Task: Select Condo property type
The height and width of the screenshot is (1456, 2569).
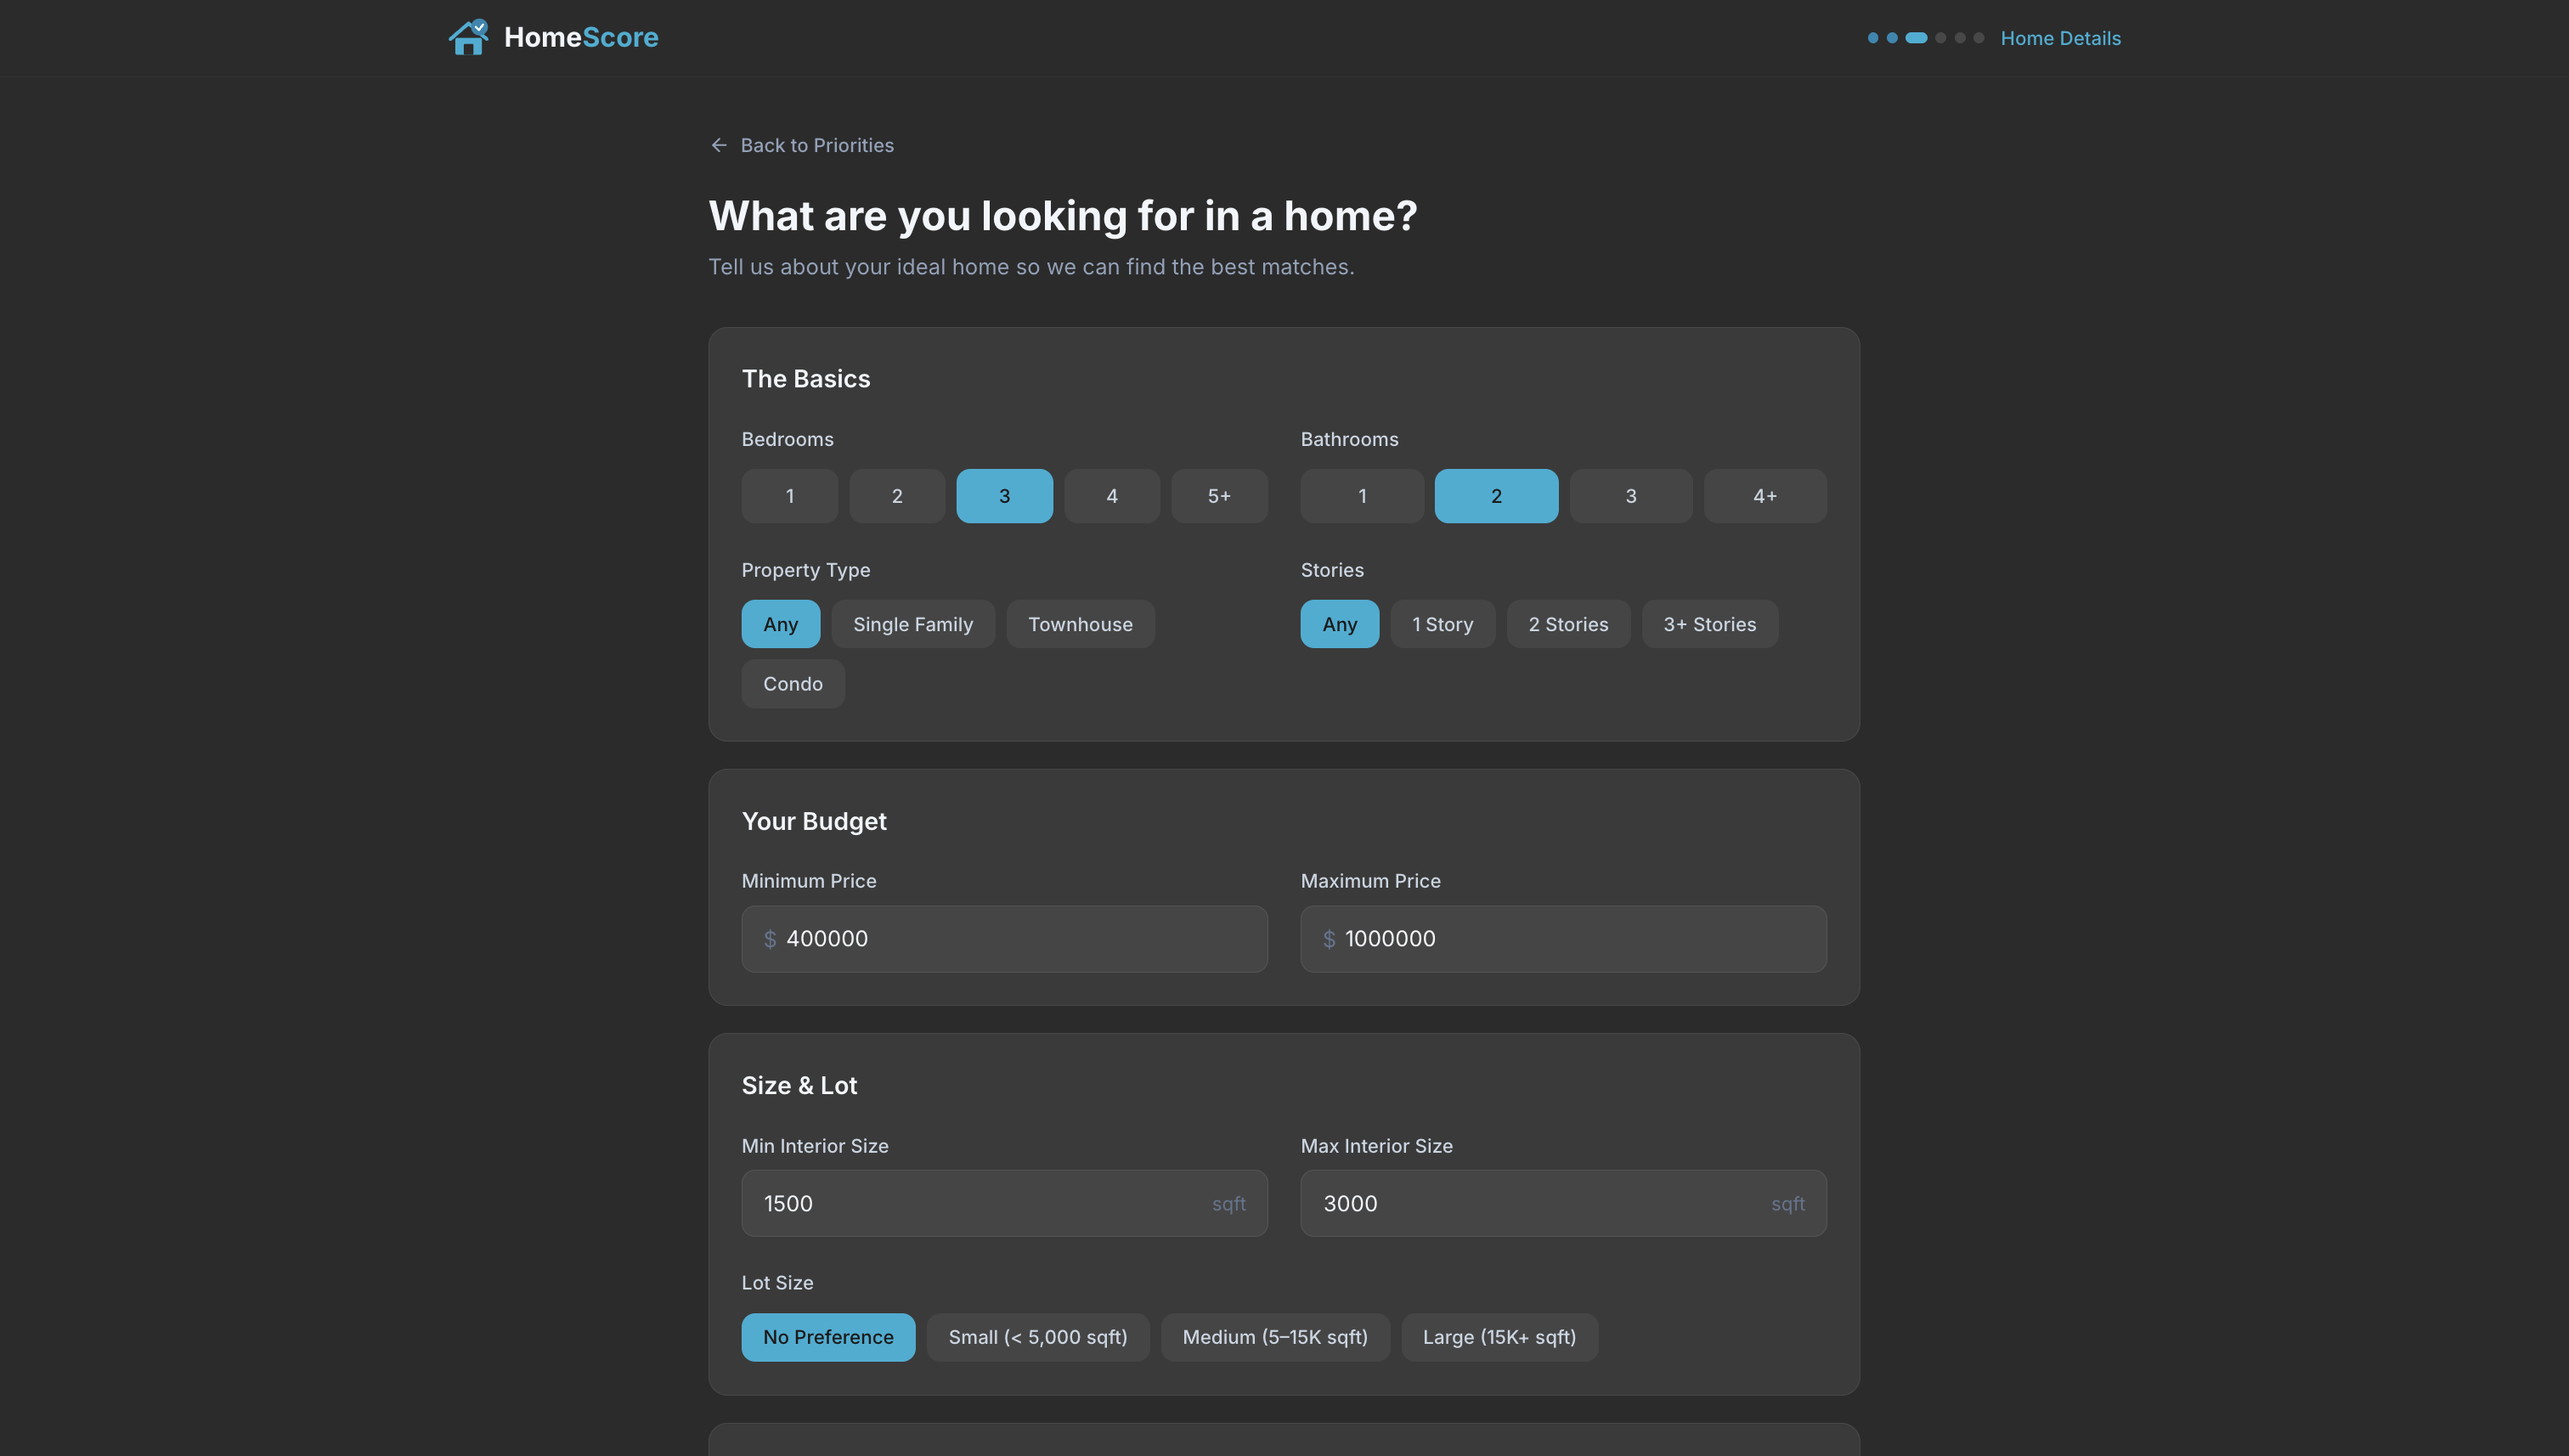Action: (792, 684)
